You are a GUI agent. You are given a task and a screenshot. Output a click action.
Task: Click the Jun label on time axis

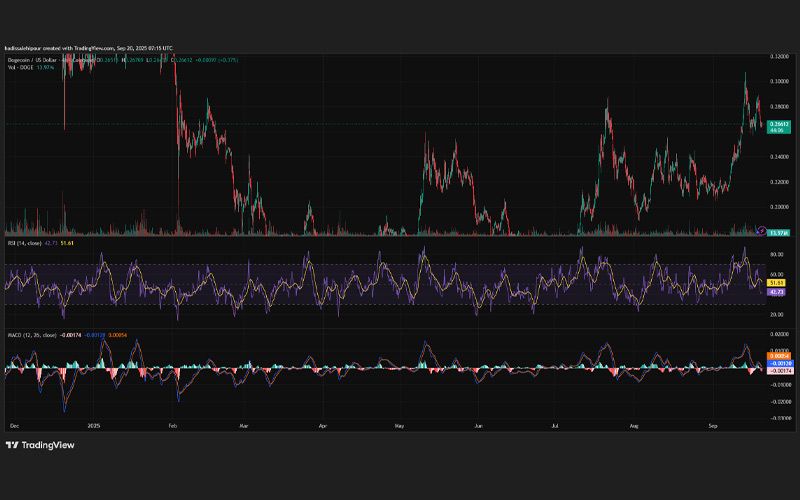point(478,426)
